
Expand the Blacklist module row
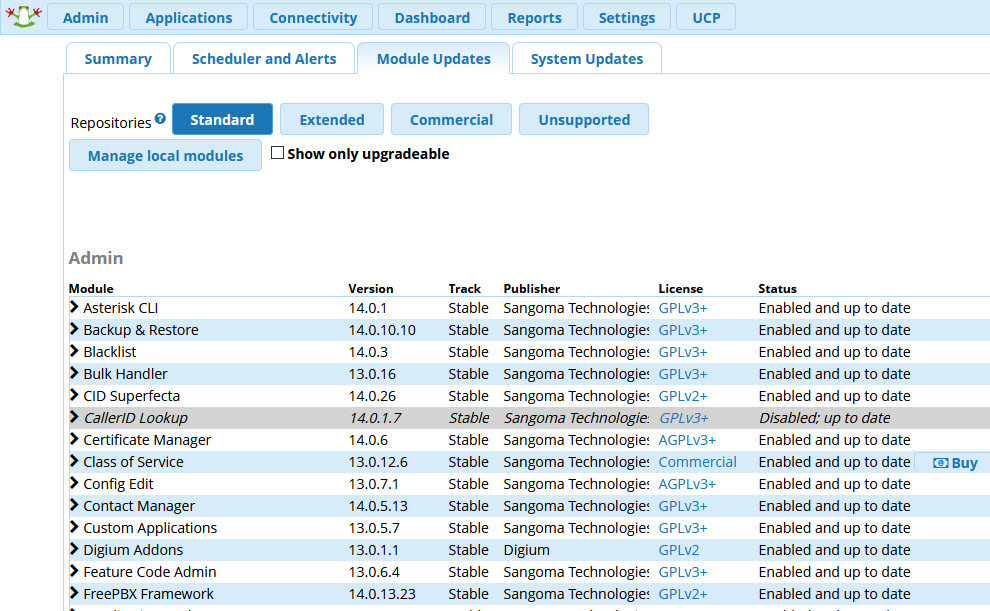tap(74, 352)
